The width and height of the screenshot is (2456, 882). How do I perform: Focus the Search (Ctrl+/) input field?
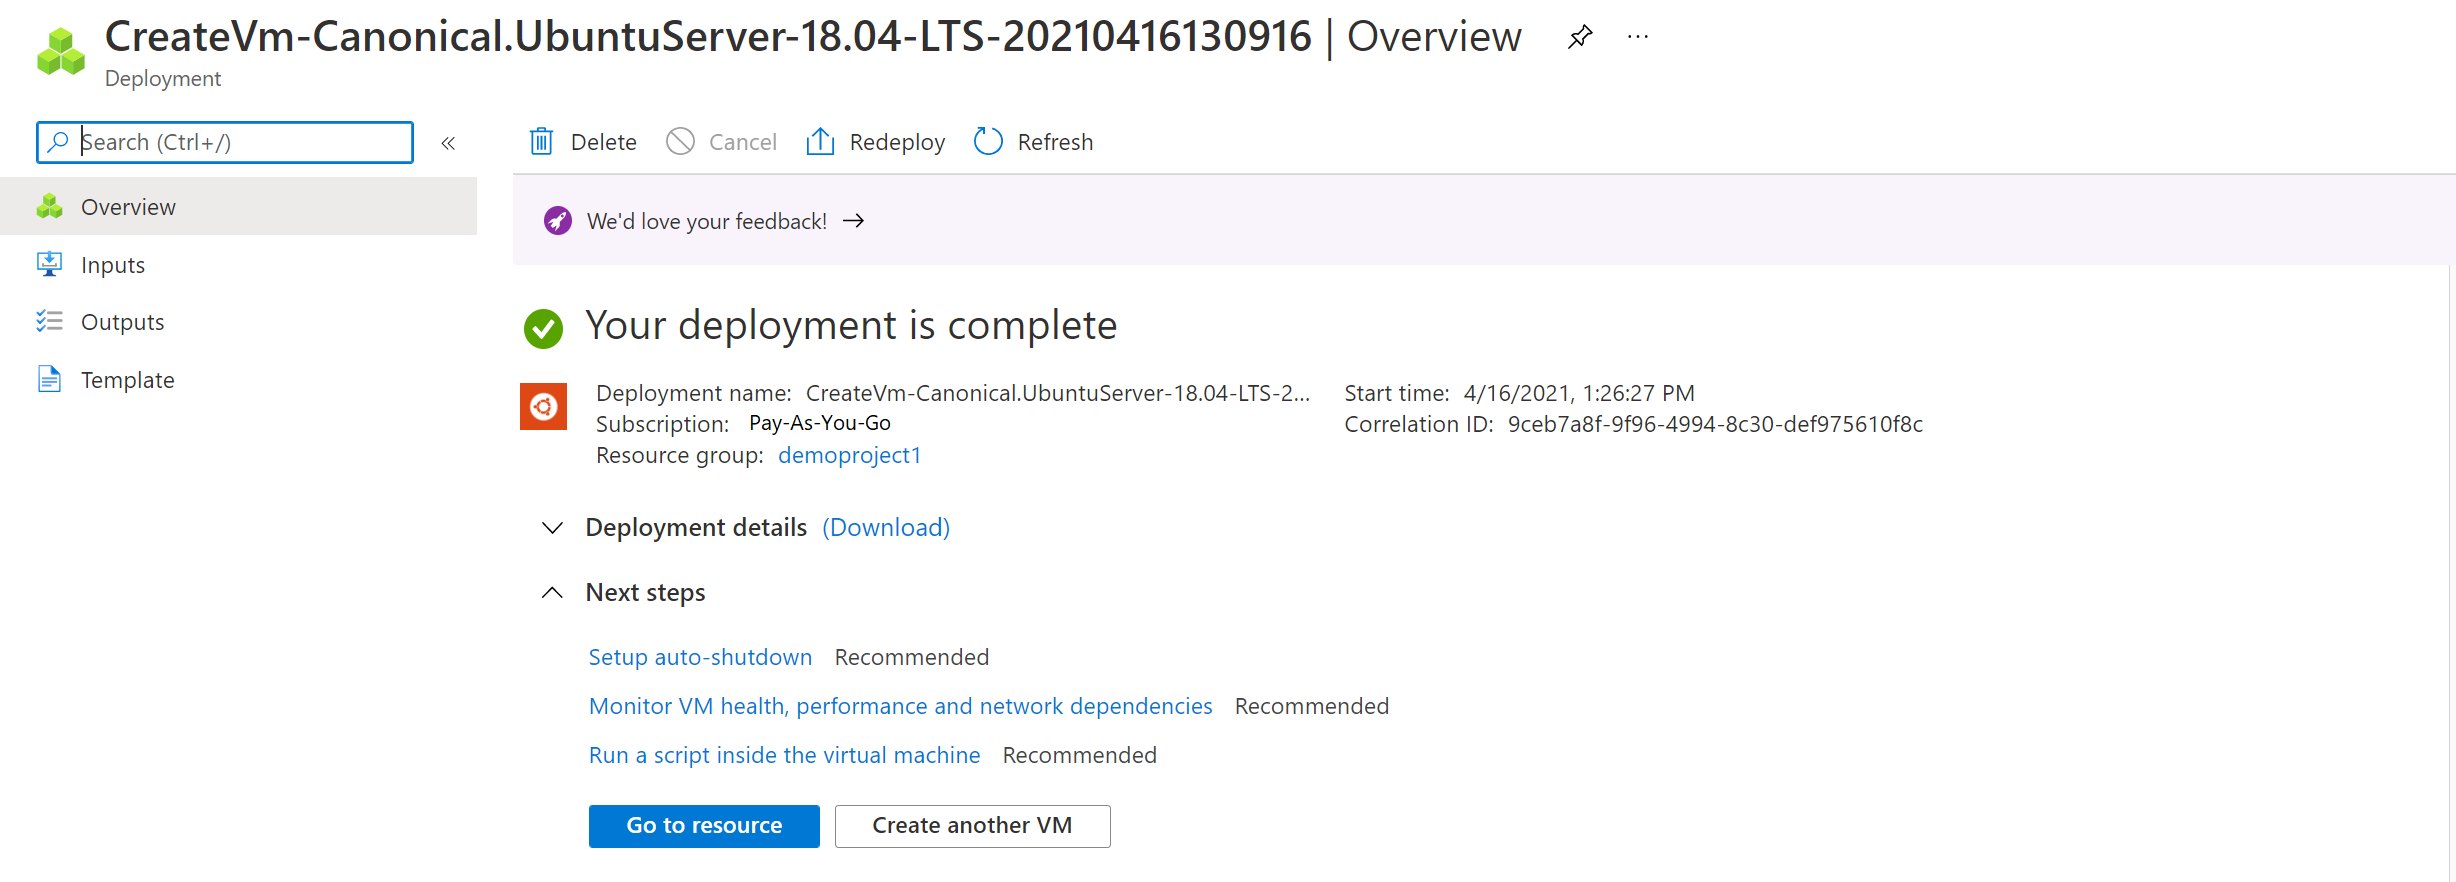coord(225,142)
